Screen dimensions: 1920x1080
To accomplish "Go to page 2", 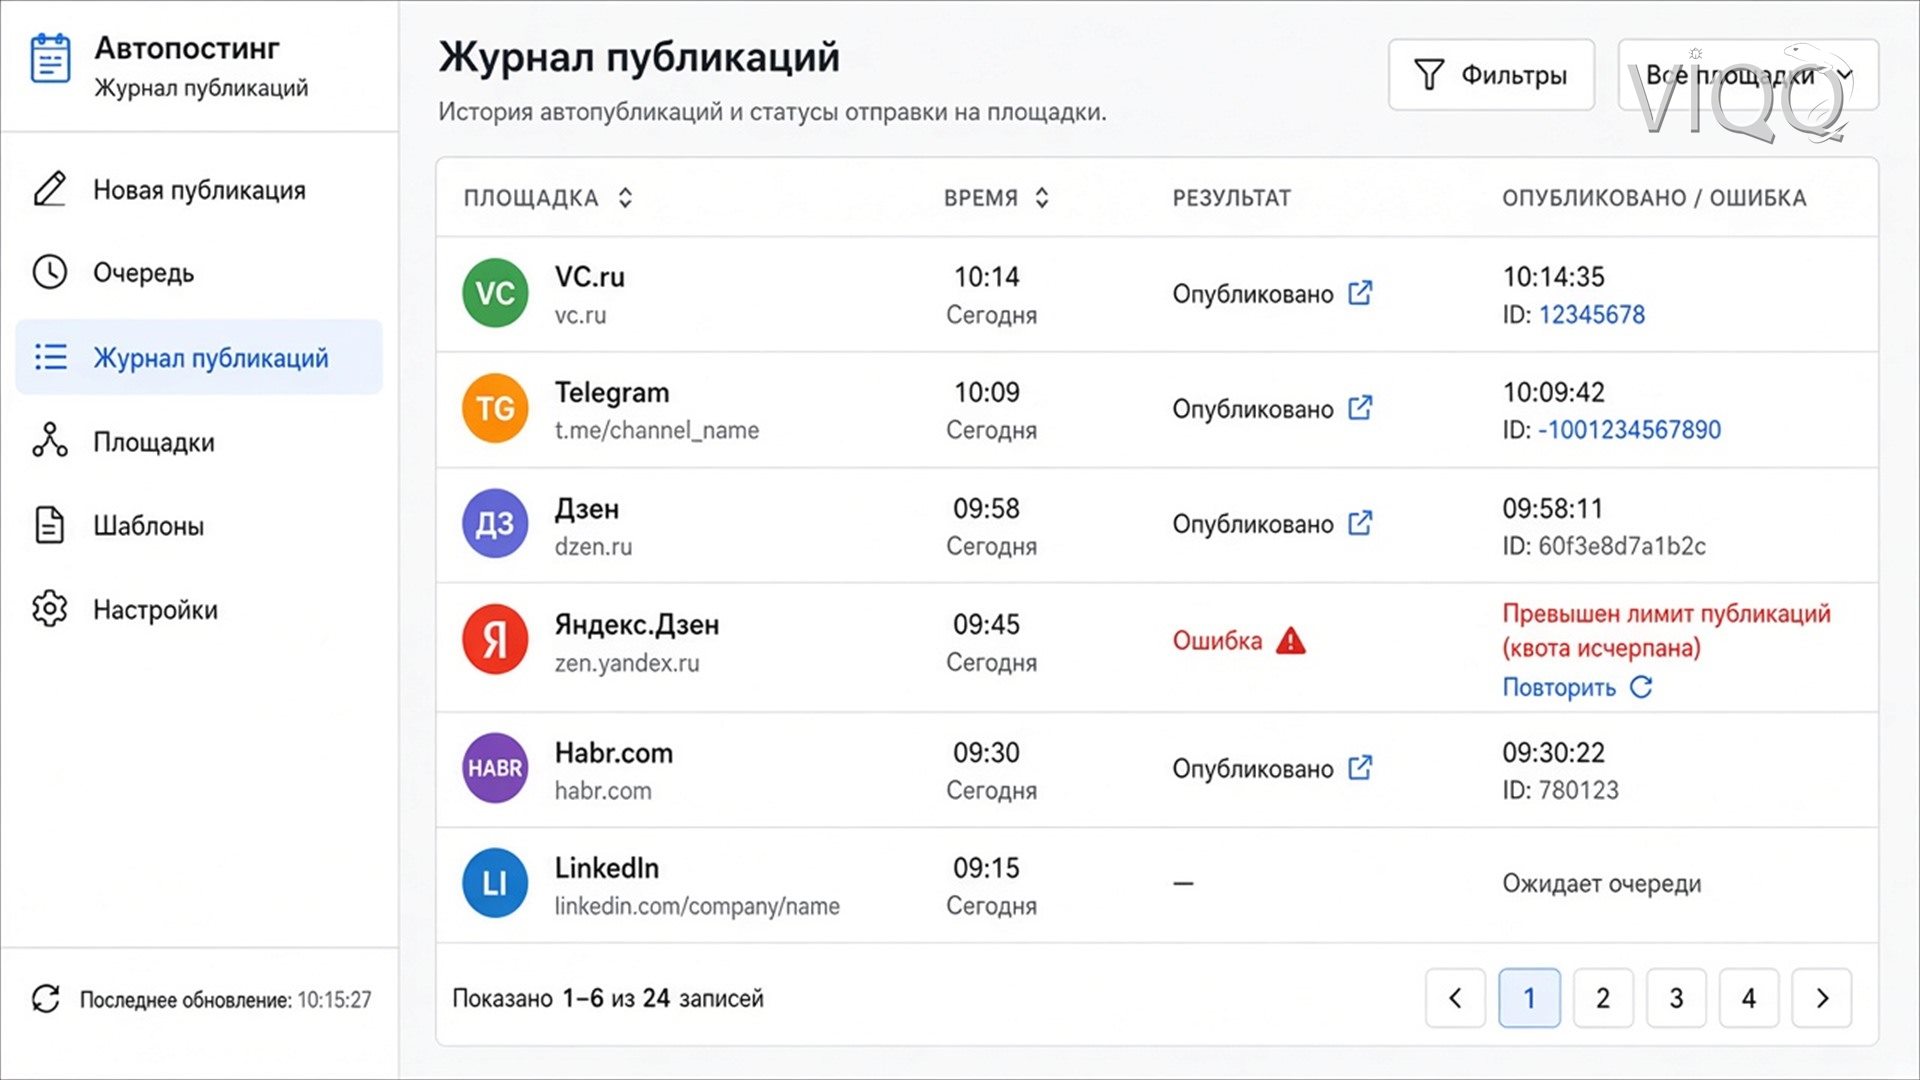I will [1603, 998].
